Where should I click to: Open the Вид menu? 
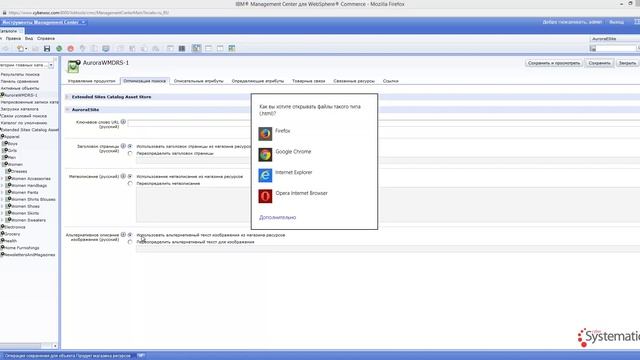click(x=29, y=38)
